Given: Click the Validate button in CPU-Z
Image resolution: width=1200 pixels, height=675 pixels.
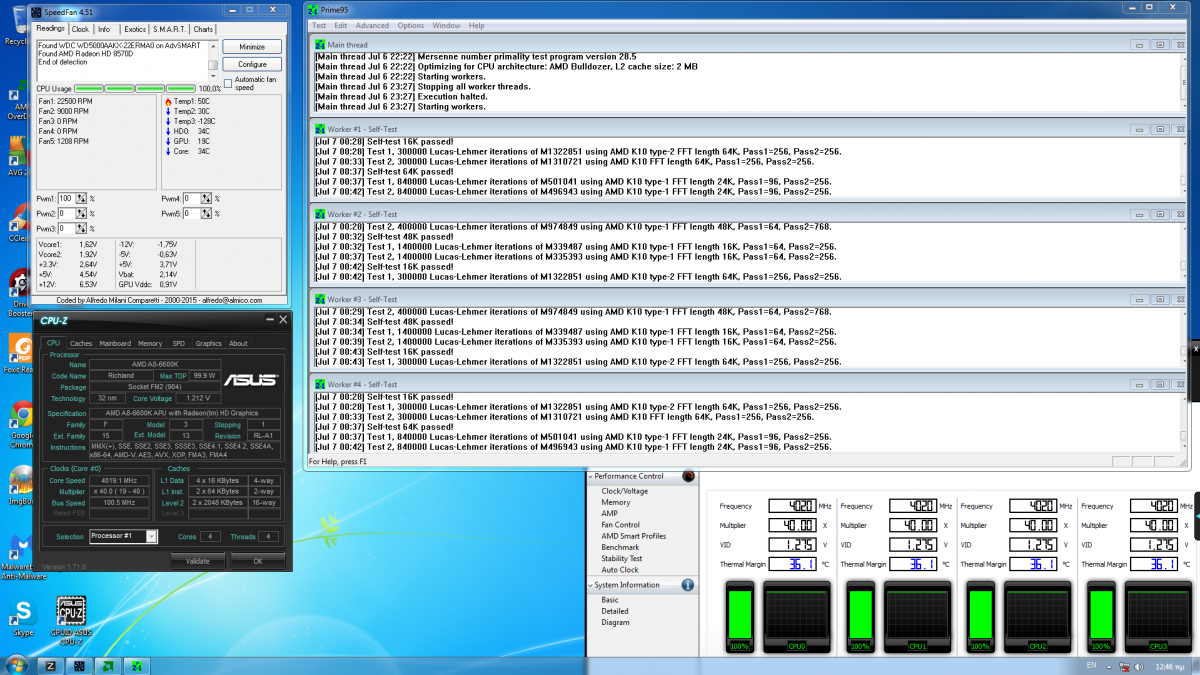Looking at the screenshot, I should click(x=198, y=561).
